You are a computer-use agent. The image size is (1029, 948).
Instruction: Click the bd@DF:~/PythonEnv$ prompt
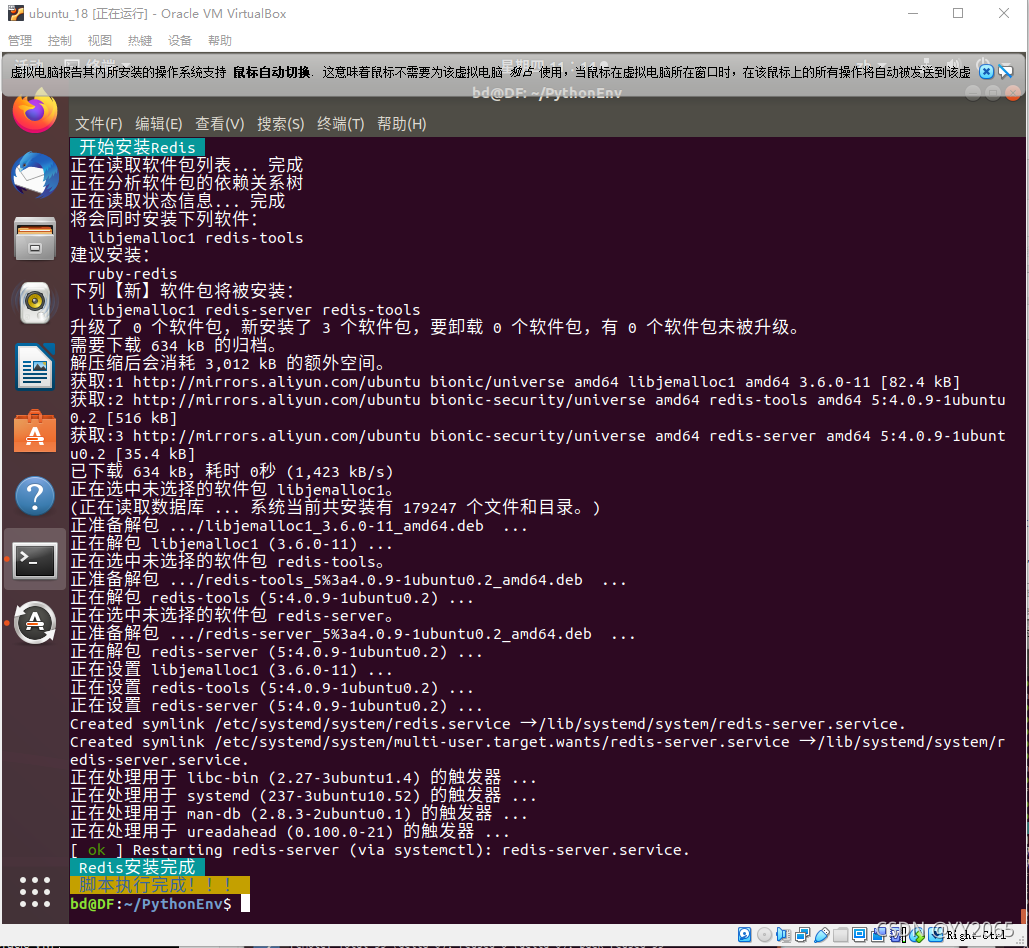pyautogui.click(x=151, y=904)
